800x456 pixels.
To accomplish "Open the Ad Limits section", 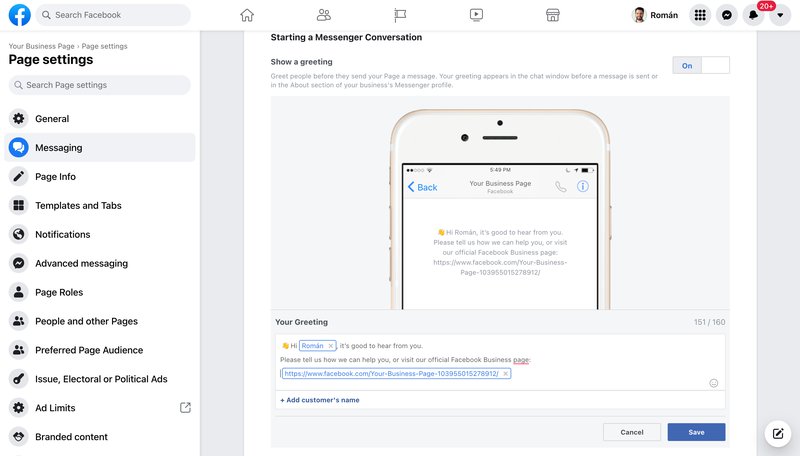I will point(99,408).
